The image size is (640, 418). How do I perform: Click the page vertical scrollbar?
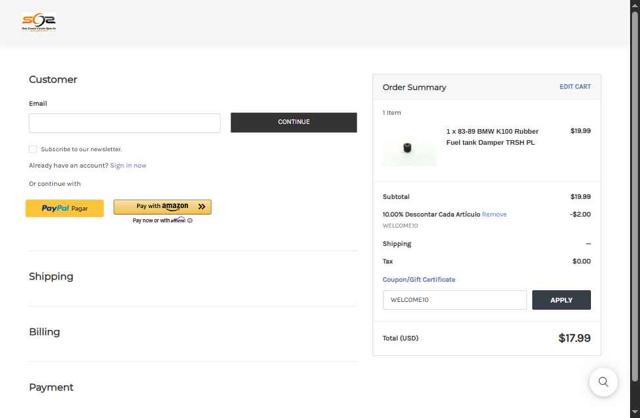pyautogui.click(x=635, y=196)
